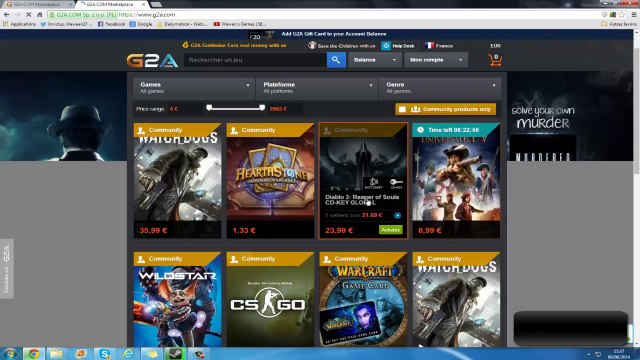Open the Hearthstone card priced 1.33 €
This screenshot has width=640, height=360.
(271, 181)
